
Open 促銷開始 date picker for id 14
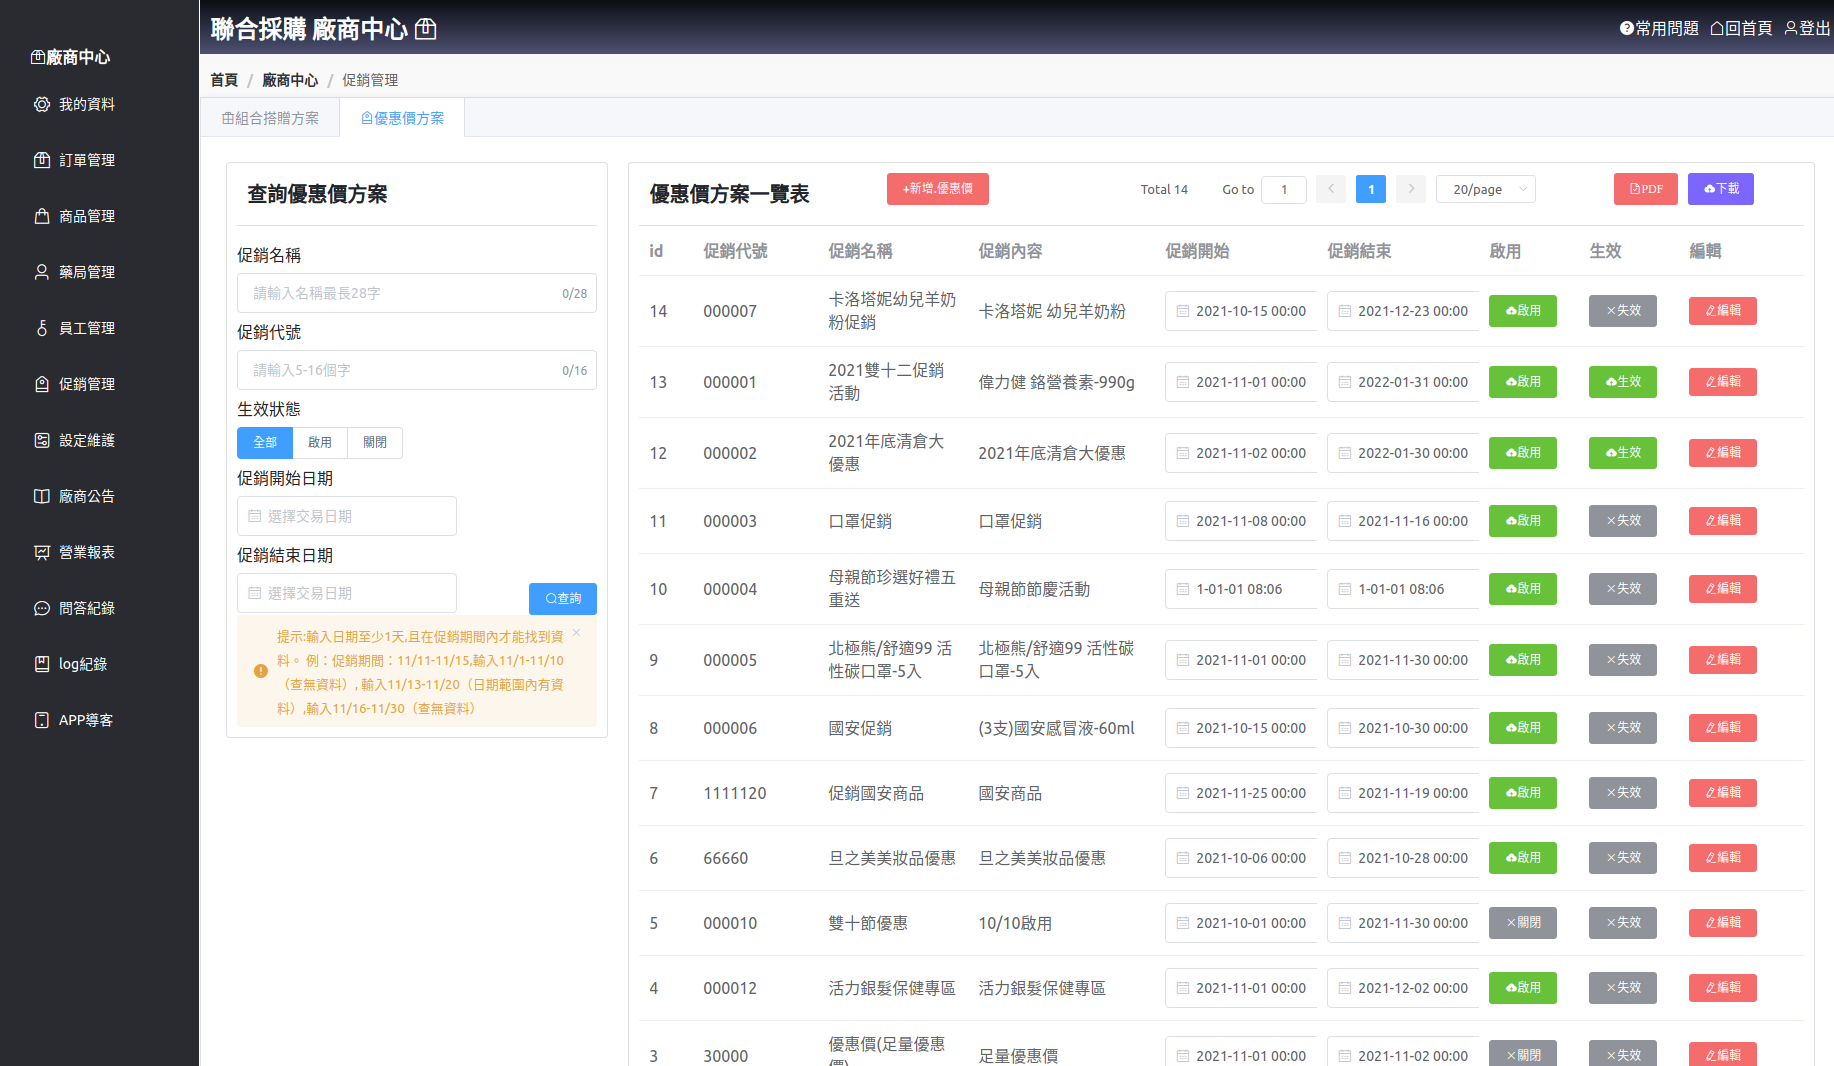coord(1241,311)
